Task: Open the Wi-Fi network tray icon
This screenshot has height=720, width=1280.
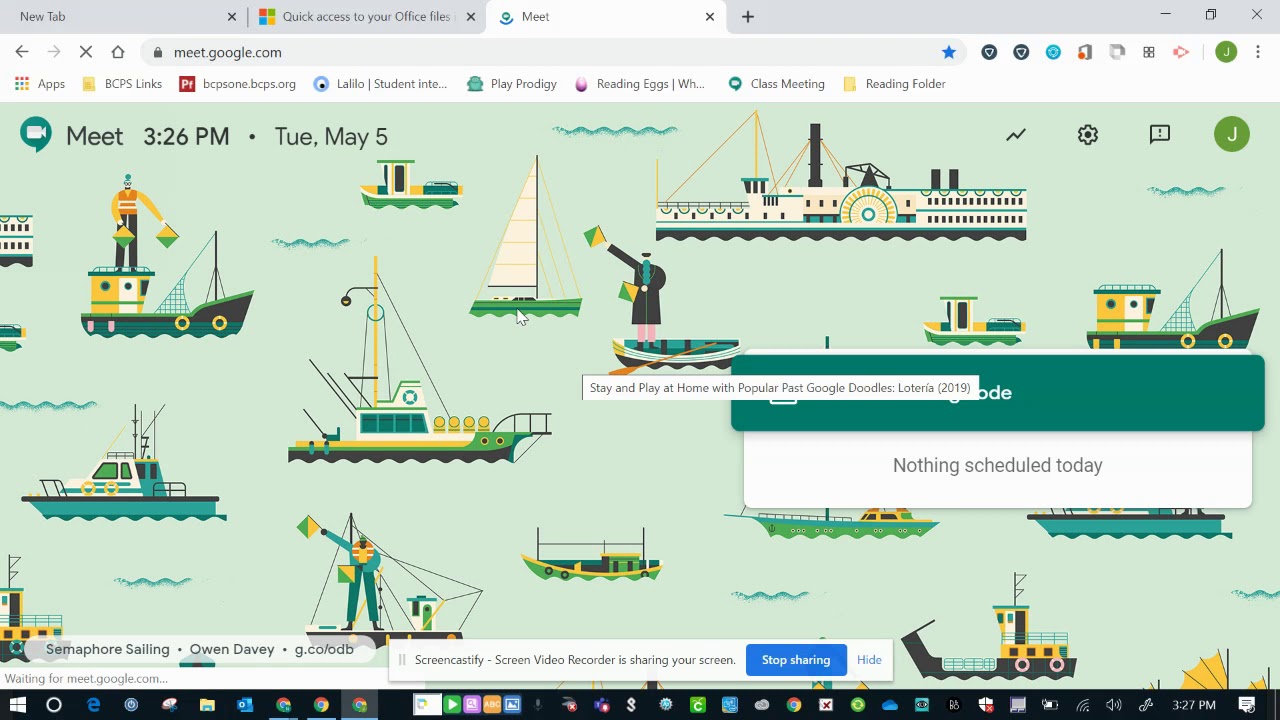Action: click(1082, 705)
